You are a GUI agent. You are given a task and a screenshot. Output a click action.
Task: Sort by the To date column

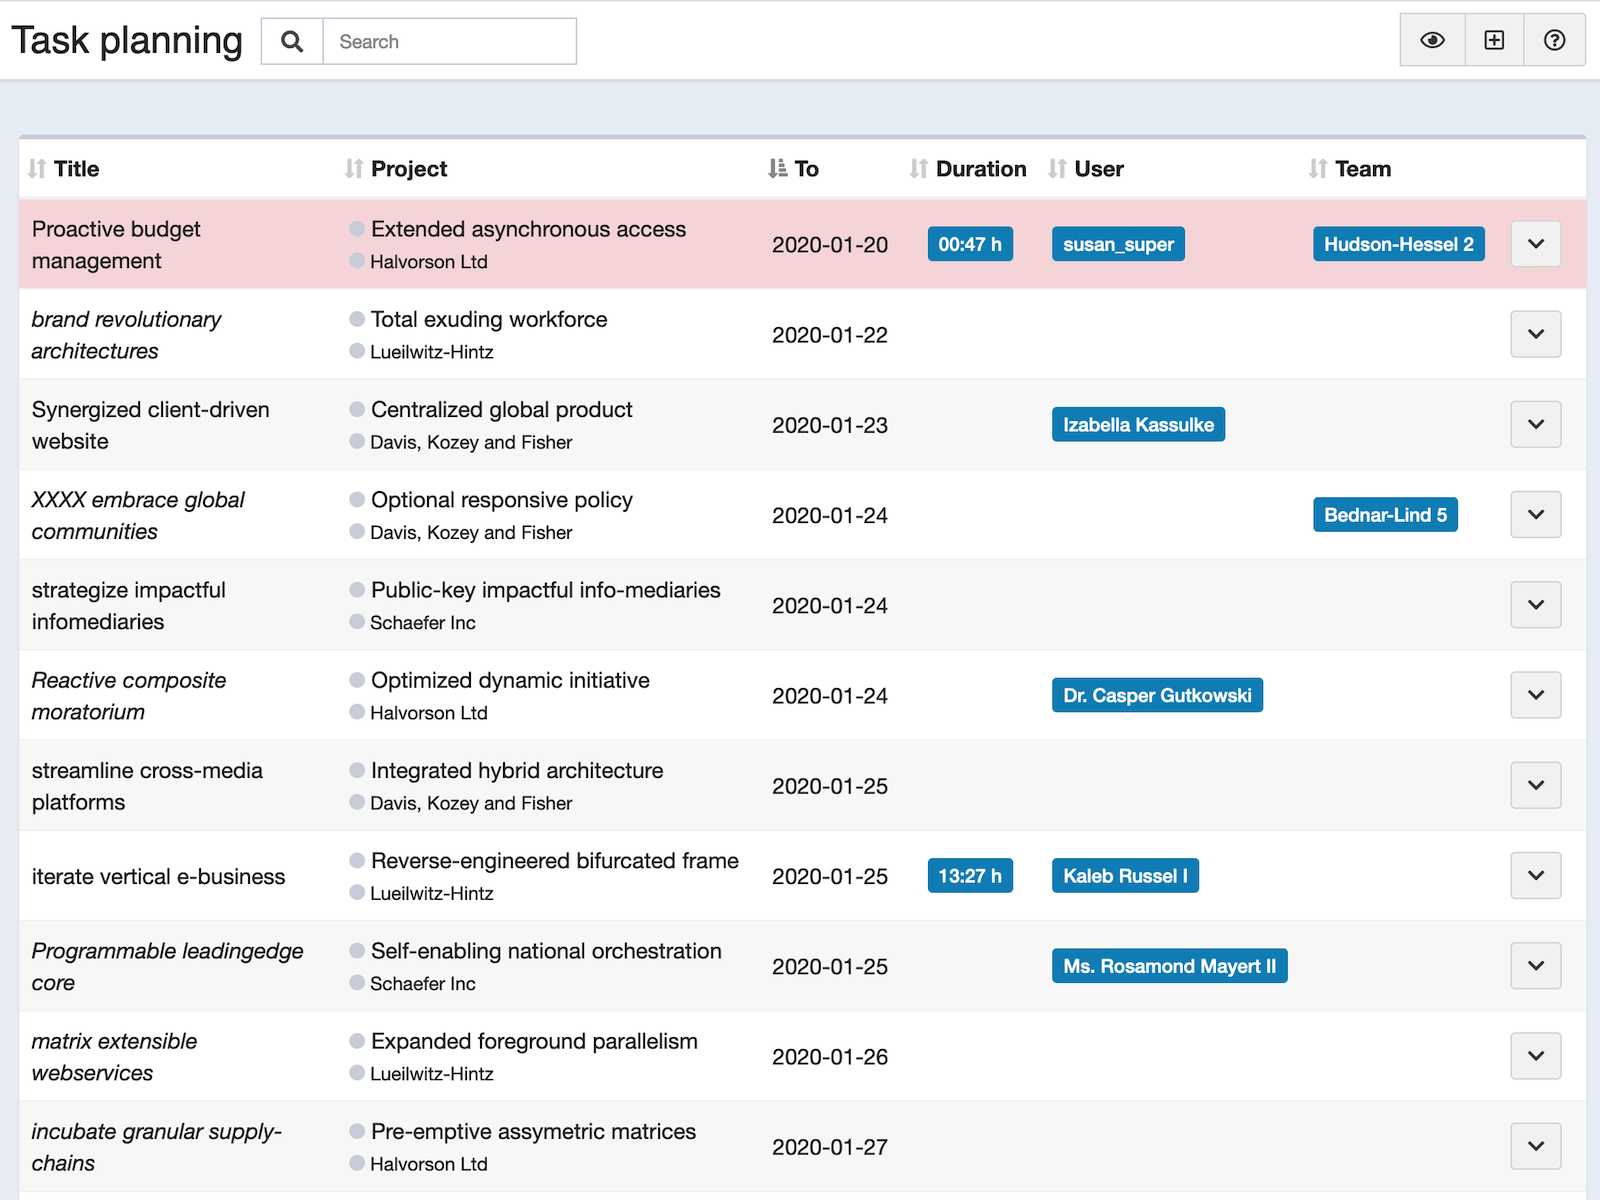tap(794, 169)
